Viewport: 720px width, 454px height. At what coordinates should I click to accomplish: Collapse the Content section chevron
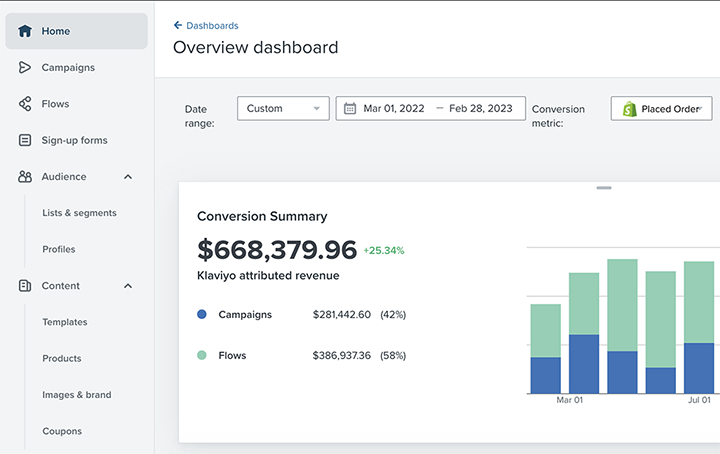pyautogui.click(x=128, y=286)
